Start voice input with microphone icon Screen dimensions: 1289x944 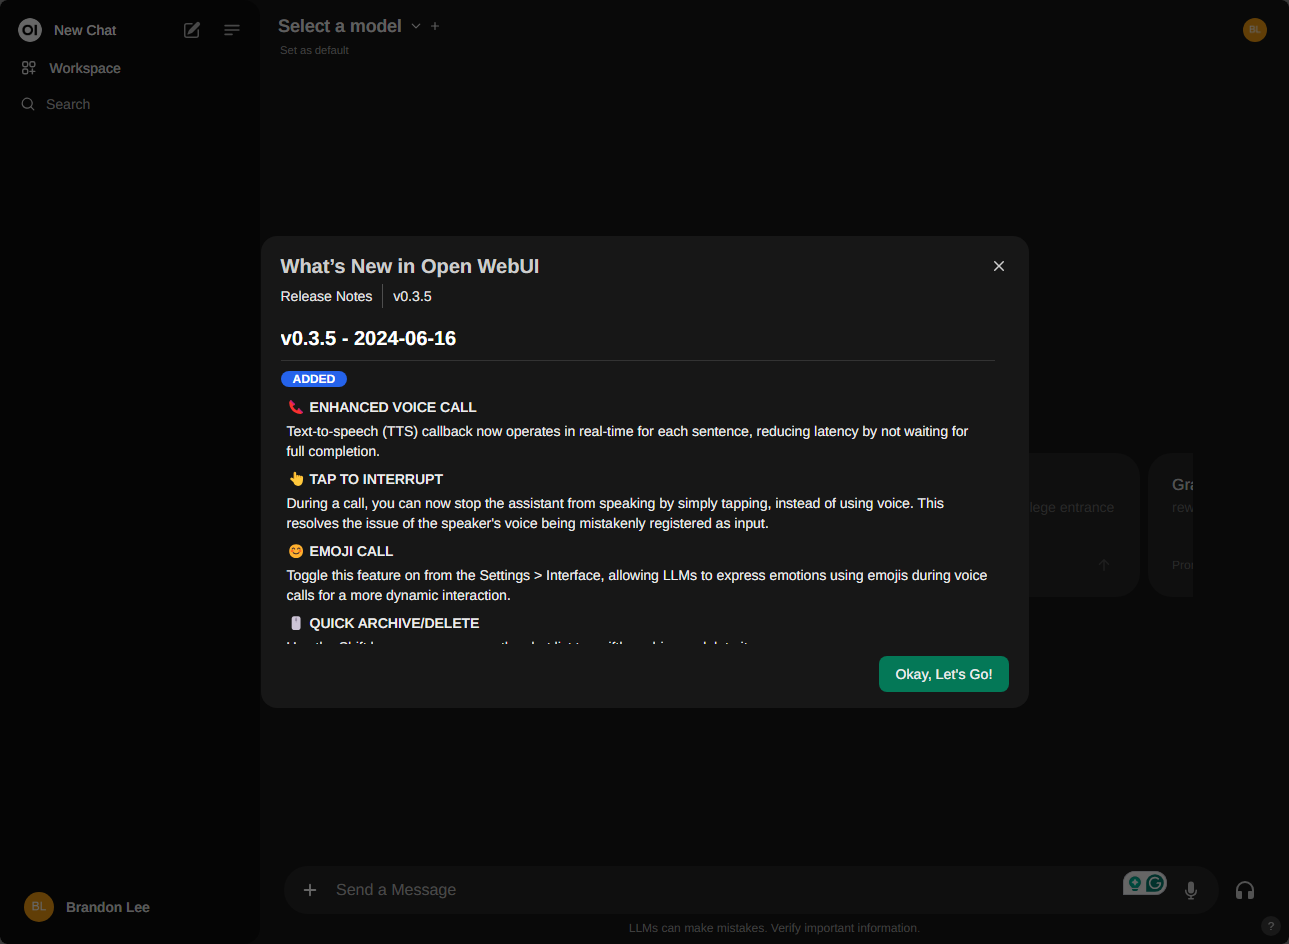point(1191,890)
